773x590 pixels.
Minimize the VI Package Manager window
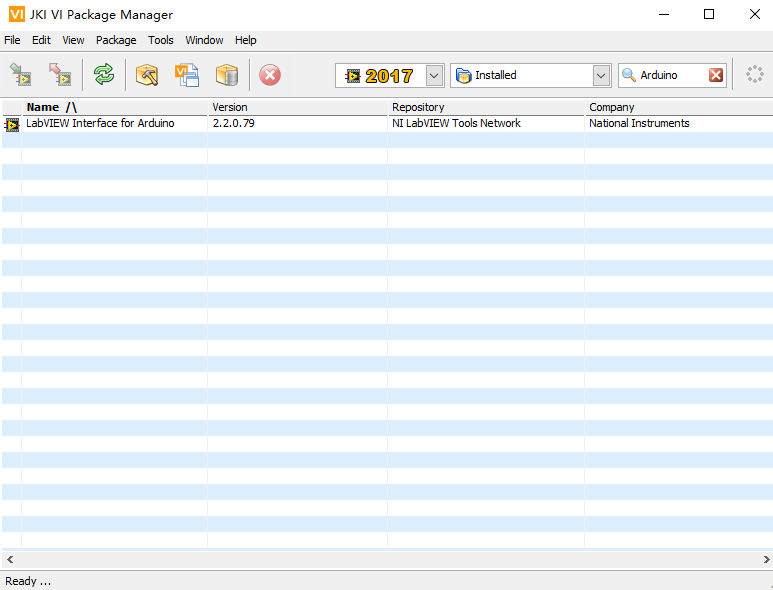coord(664,14)
